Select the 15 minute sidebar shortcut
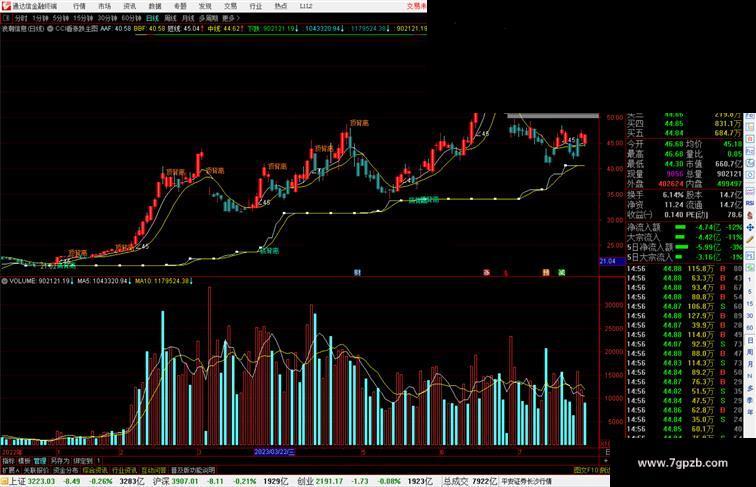The height and width of the screenshot is (487, 756). coord(750,304)
